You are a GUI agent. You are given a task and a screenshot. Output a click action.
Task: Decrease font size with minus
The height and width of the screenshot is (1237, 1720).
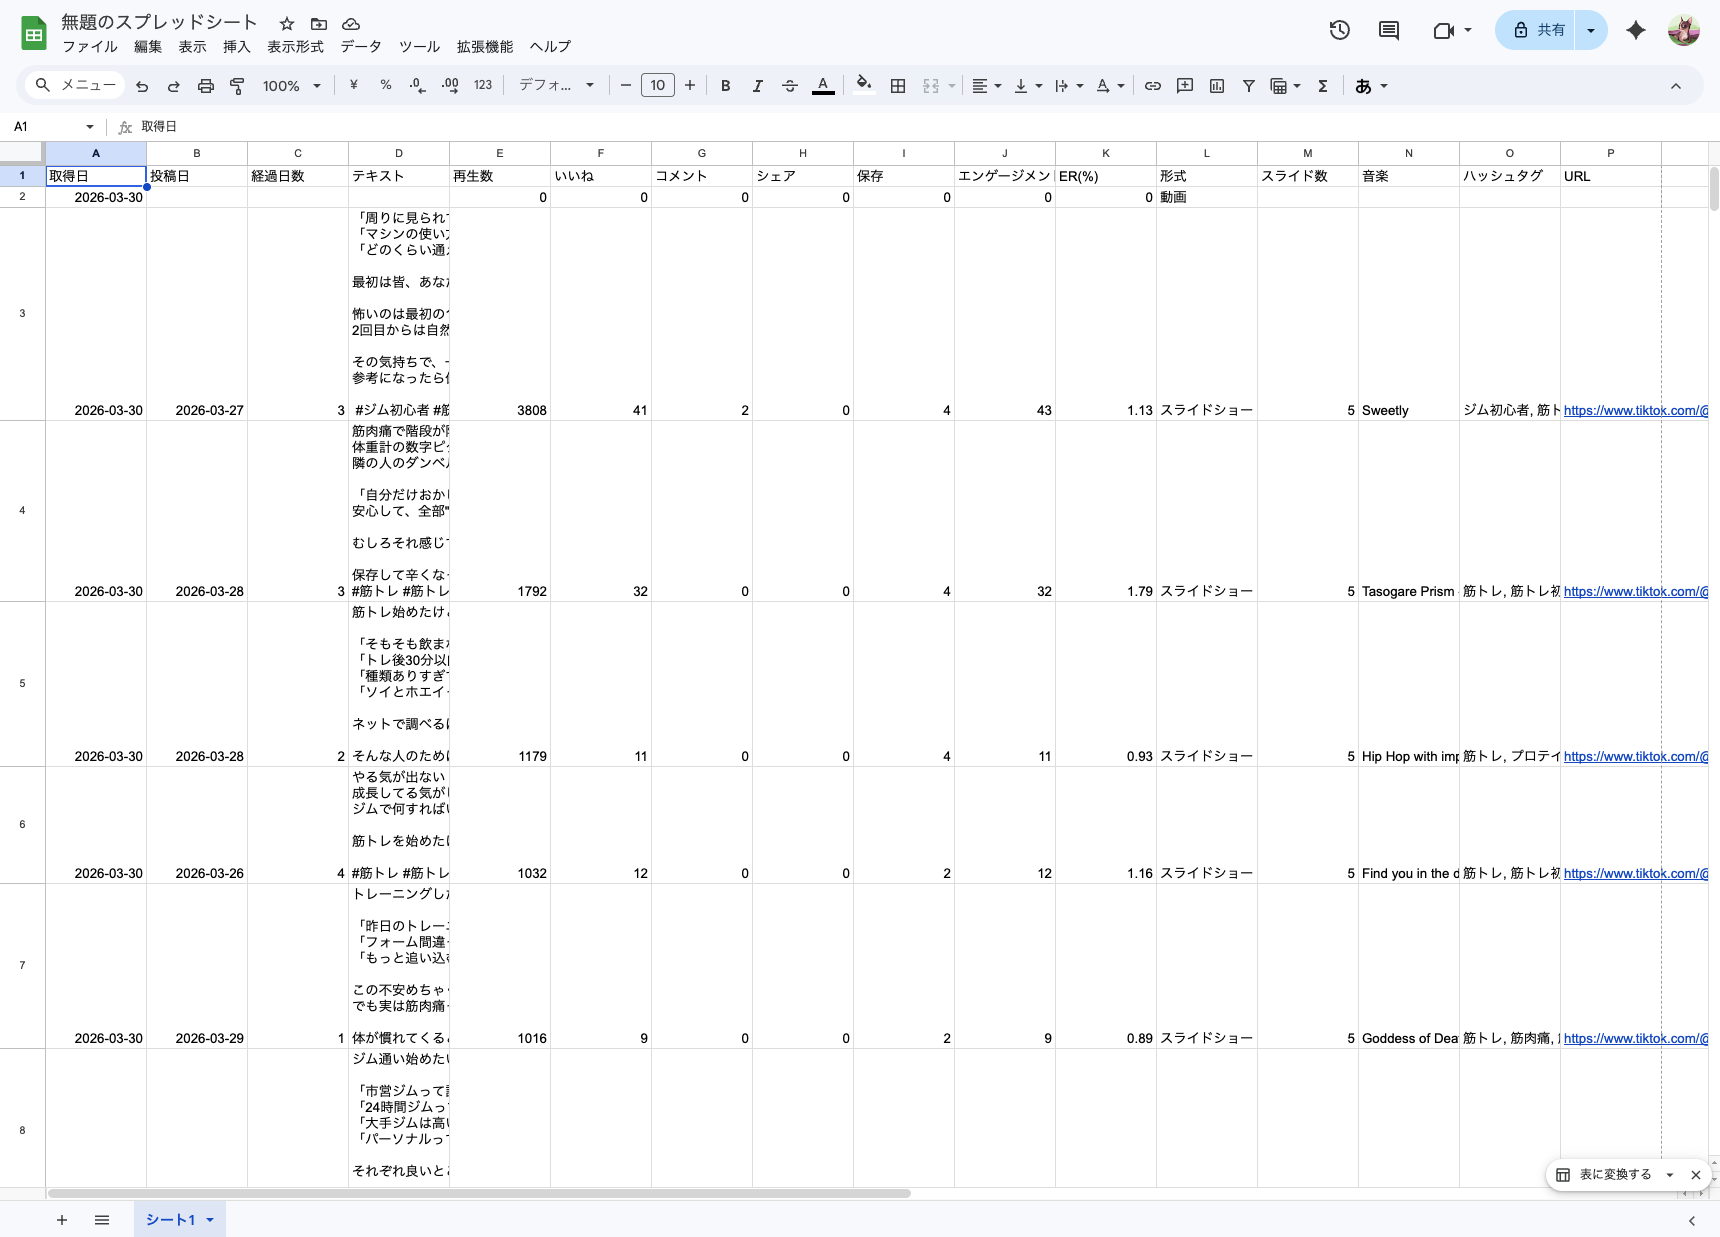pyautogui.click(x=626, y=86)
